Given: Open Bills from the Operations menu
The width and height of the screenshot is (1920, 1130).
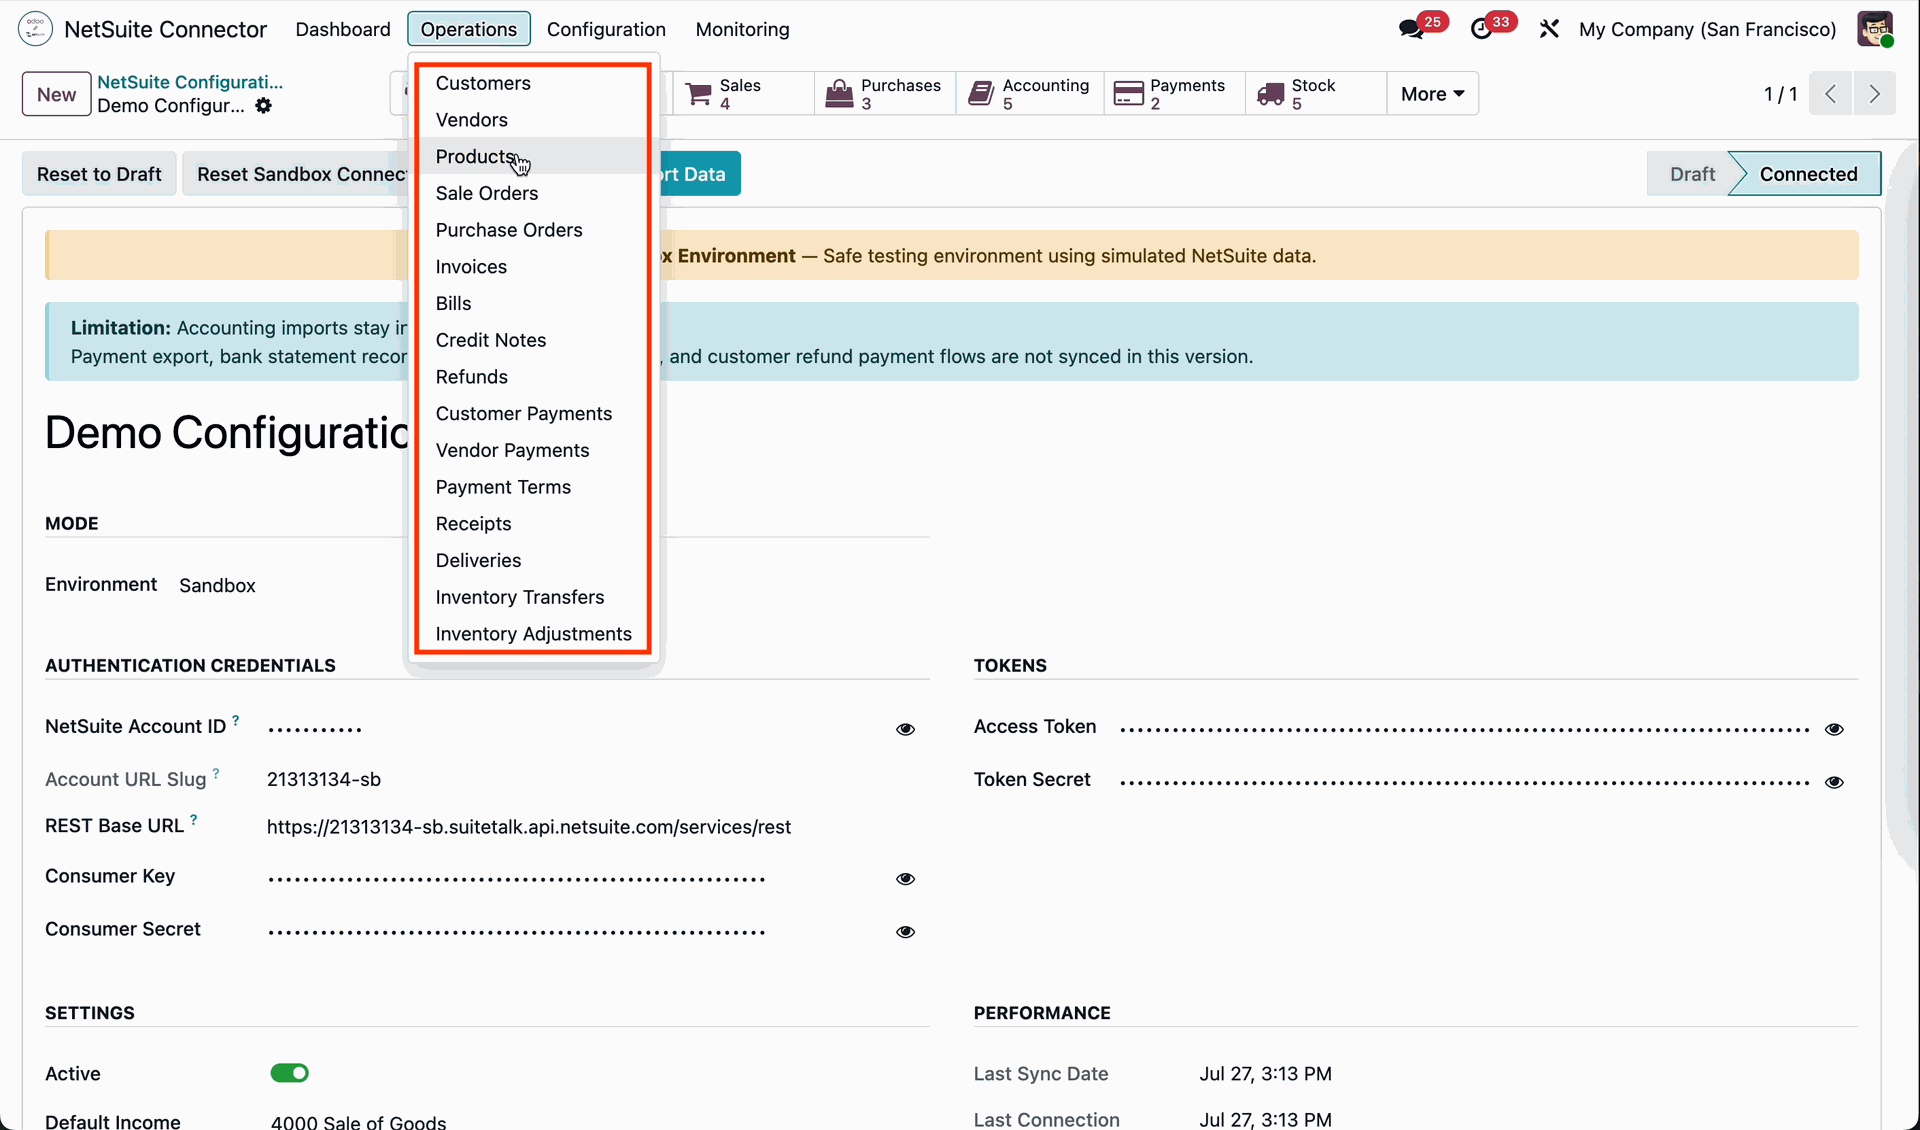Looking at the screenshot, I should [532, 303].
